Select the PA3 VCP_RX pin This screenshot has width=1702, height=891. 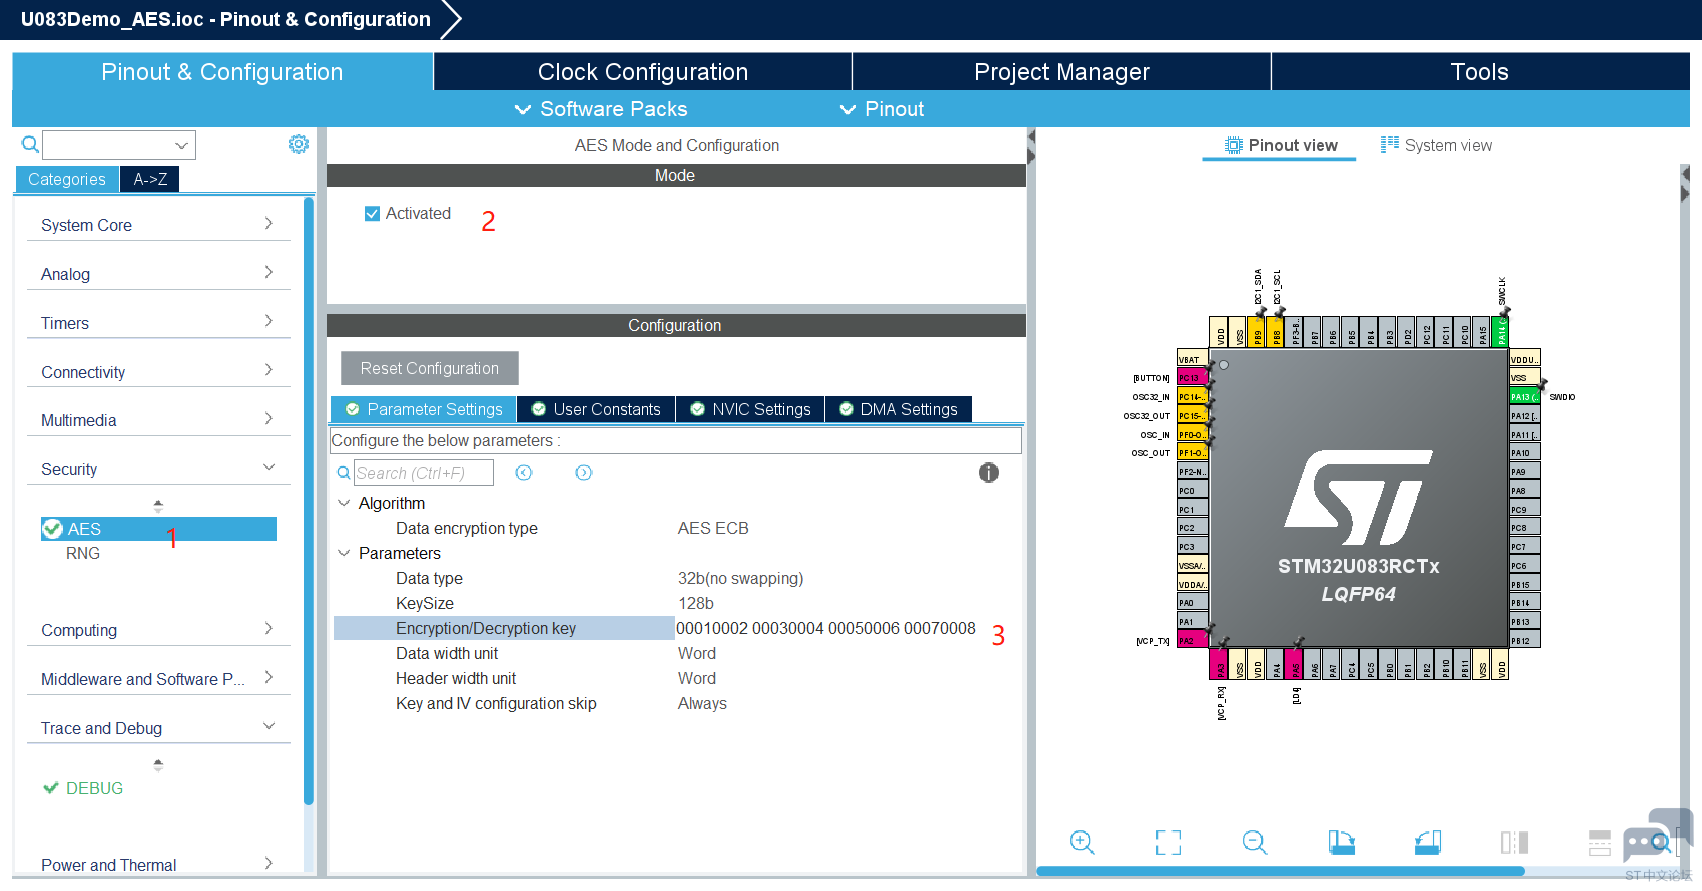1219,665
